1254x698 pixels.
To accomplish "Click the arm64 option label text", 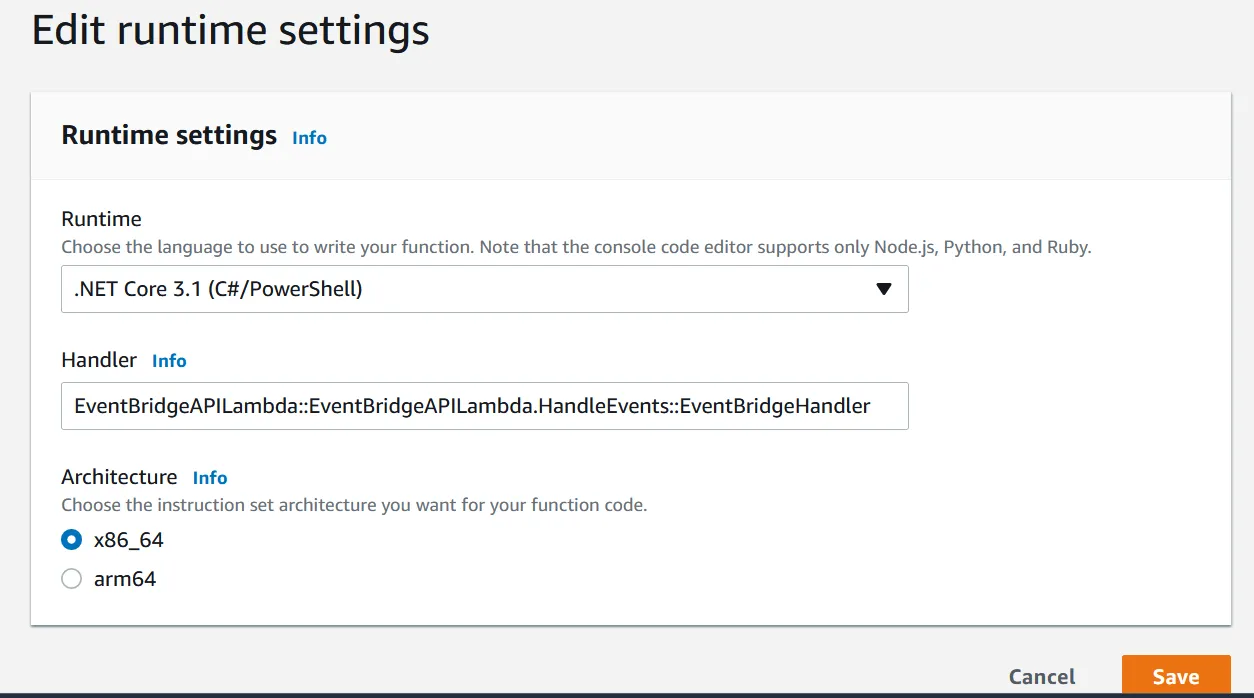I will (125, 579).
